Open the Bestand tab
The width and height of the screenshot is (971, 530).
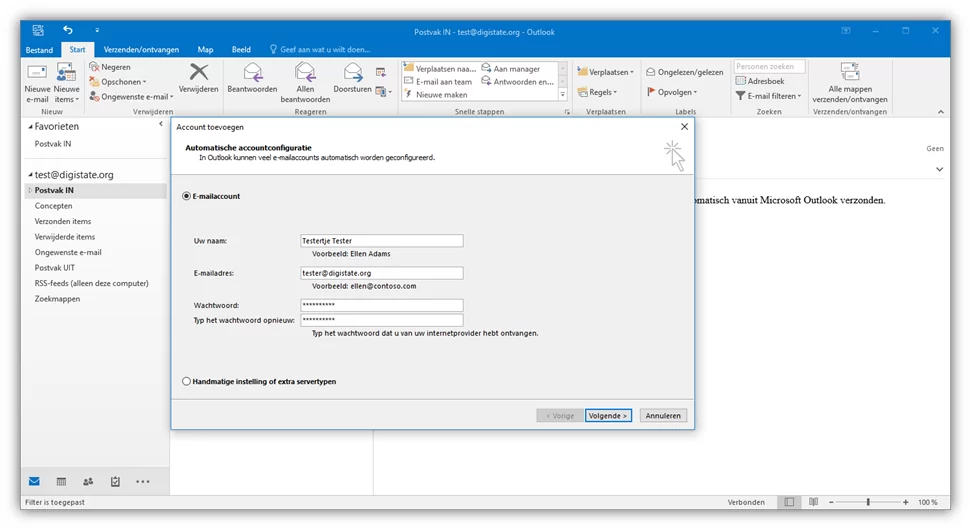pos(39,50)
